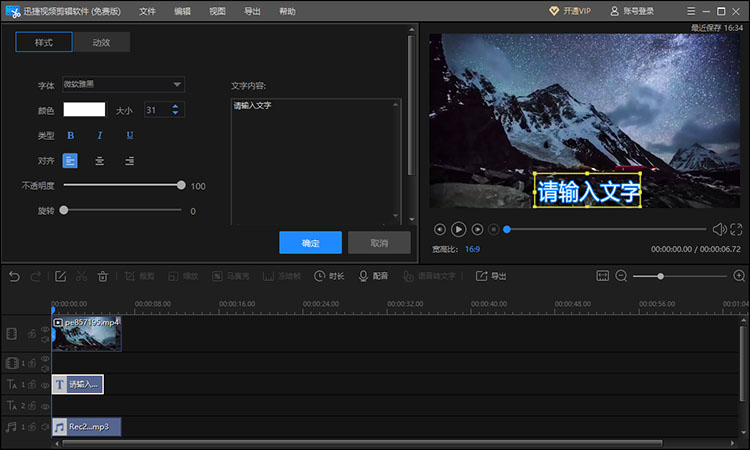
Task: Align text to the right
Action: (129, 161)
